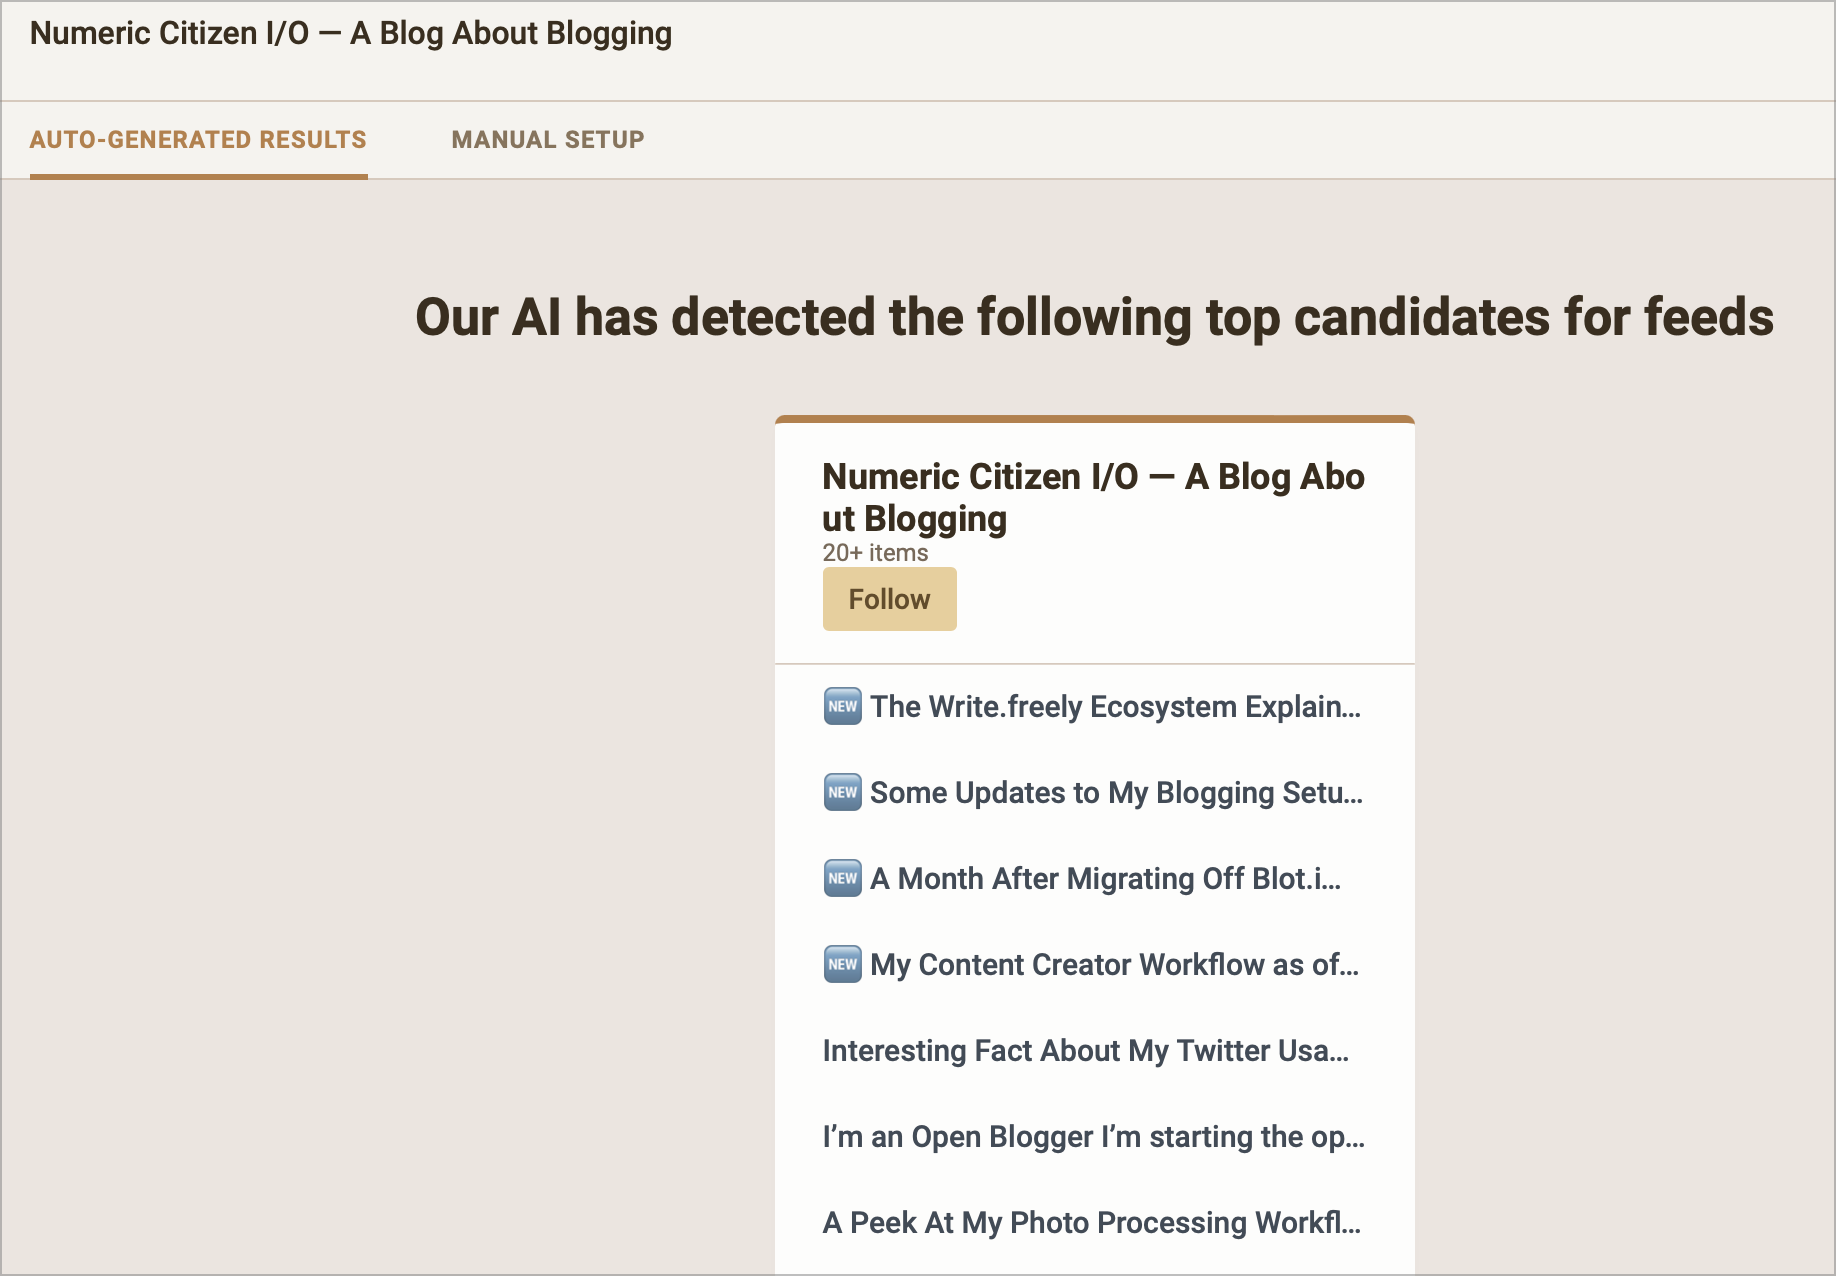Click the NEW badge beside the Write.freely article

pyautogui.click(x=842, y=706)
